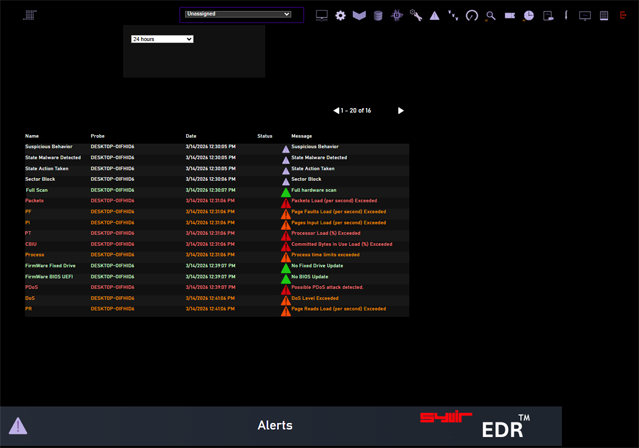Click orange warning triangle of DoS row
Viewport: 639px width, 448px height.
(286, 300)
